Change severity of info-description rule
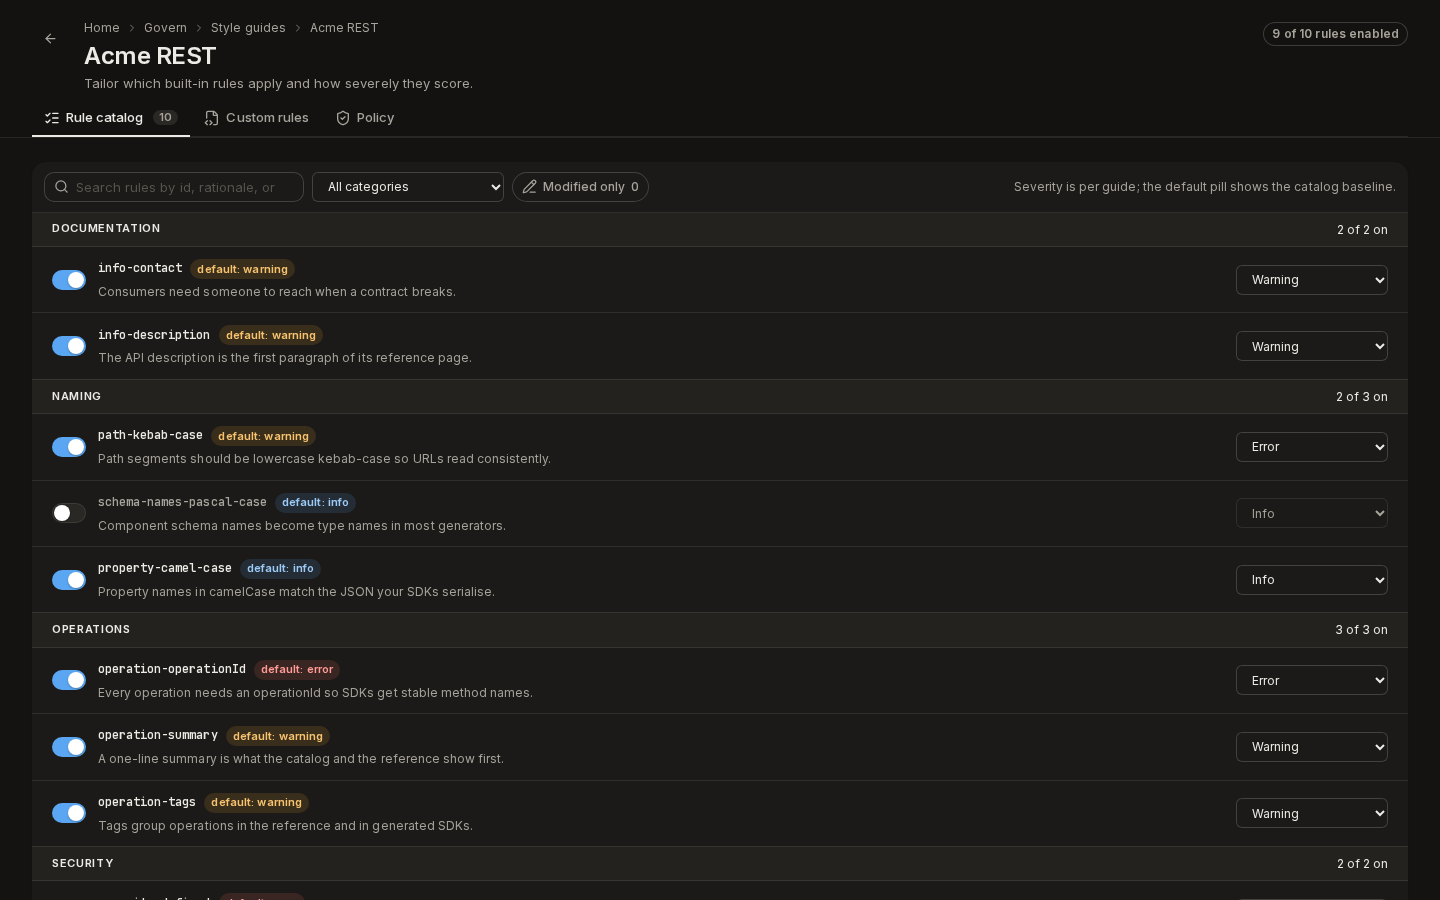 pyautogui.click(x=1312, y=346)
